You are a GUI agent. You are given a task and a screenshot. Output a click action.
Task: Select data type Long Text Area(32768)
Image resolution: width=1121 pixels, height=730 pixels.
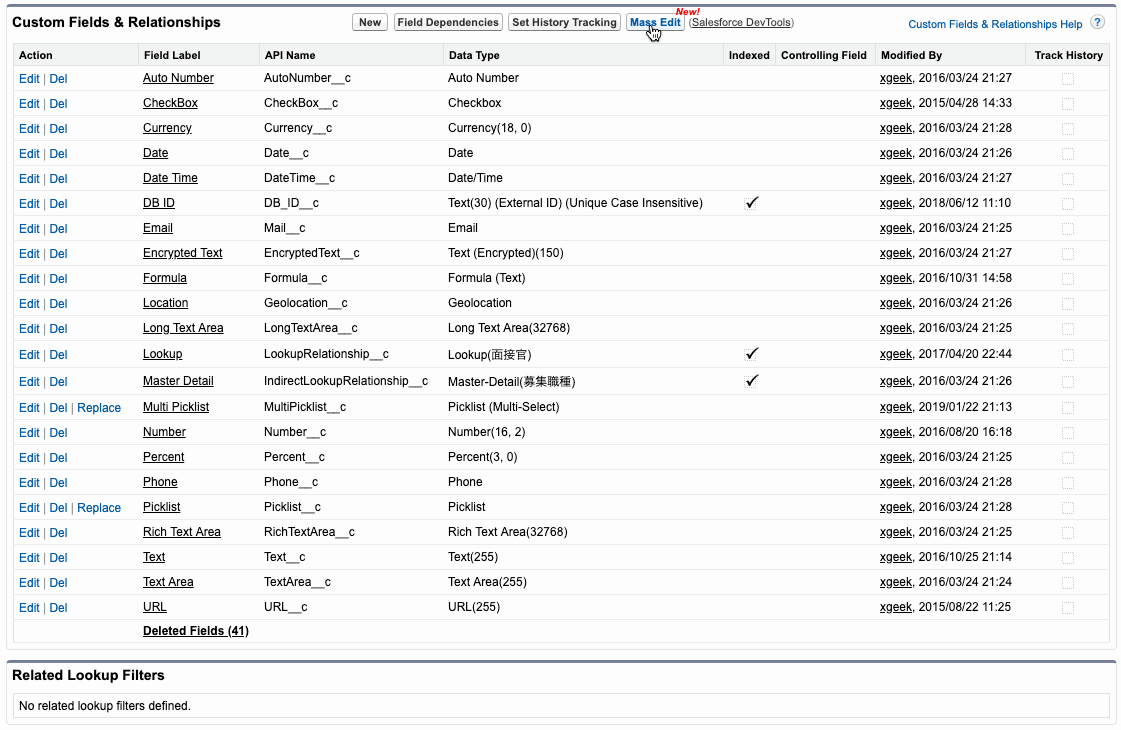[509, 328]
